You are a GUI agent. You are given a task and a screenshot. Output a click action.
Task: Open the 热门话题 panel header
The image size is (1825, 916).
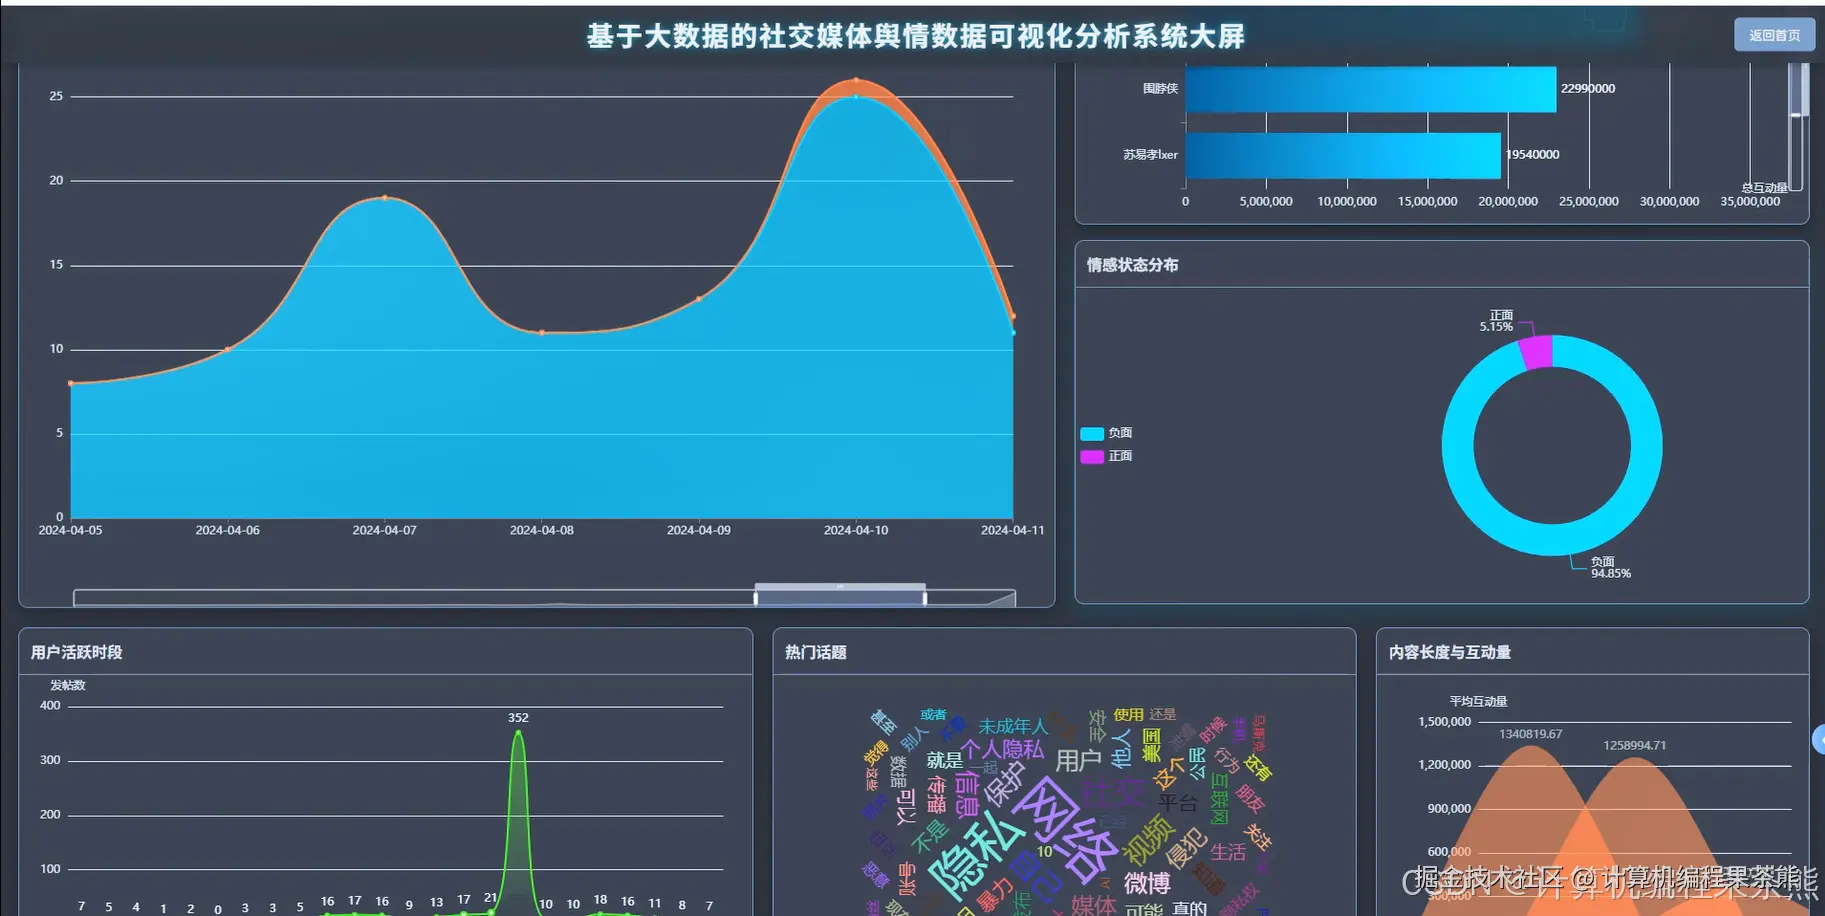(x=815, y=651)
